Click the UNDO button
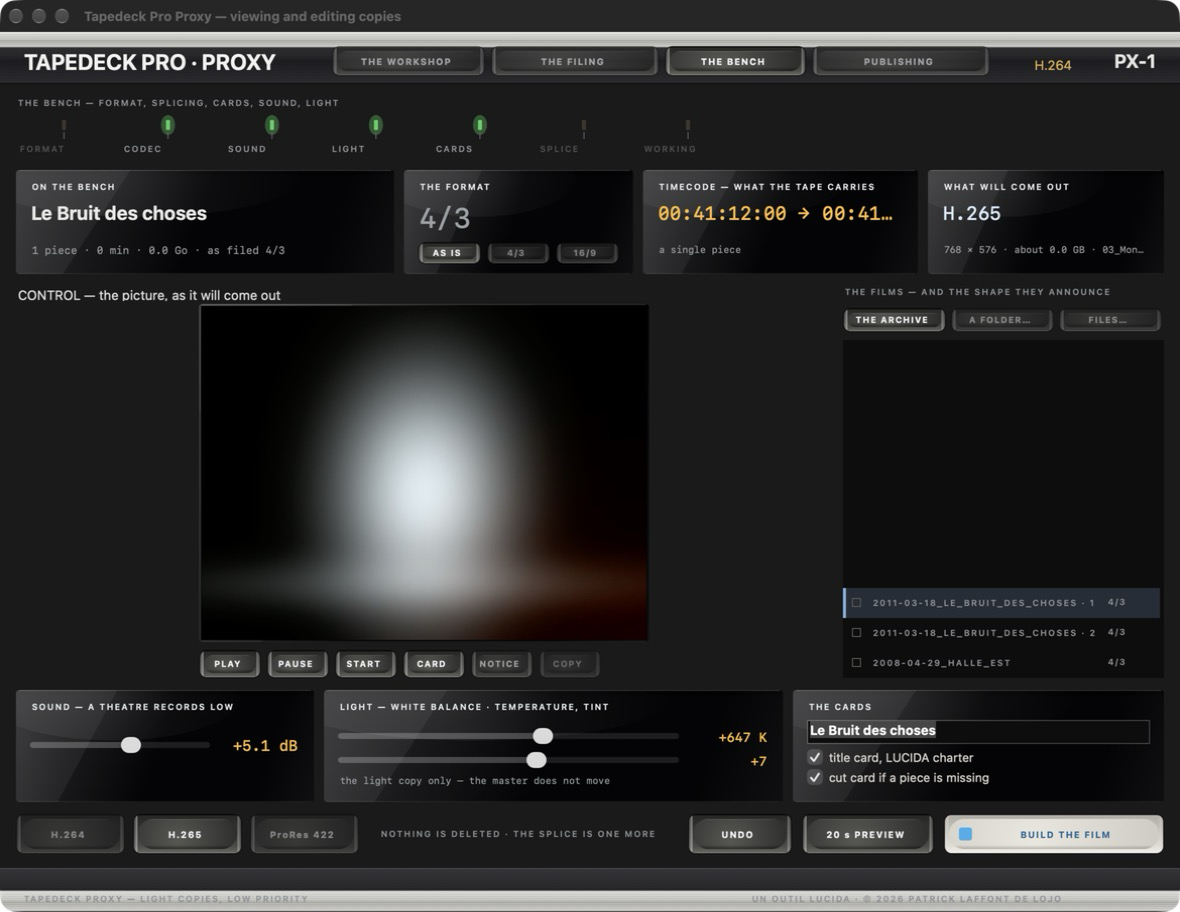Screen dimensions: 1180x912 (739, 834)
